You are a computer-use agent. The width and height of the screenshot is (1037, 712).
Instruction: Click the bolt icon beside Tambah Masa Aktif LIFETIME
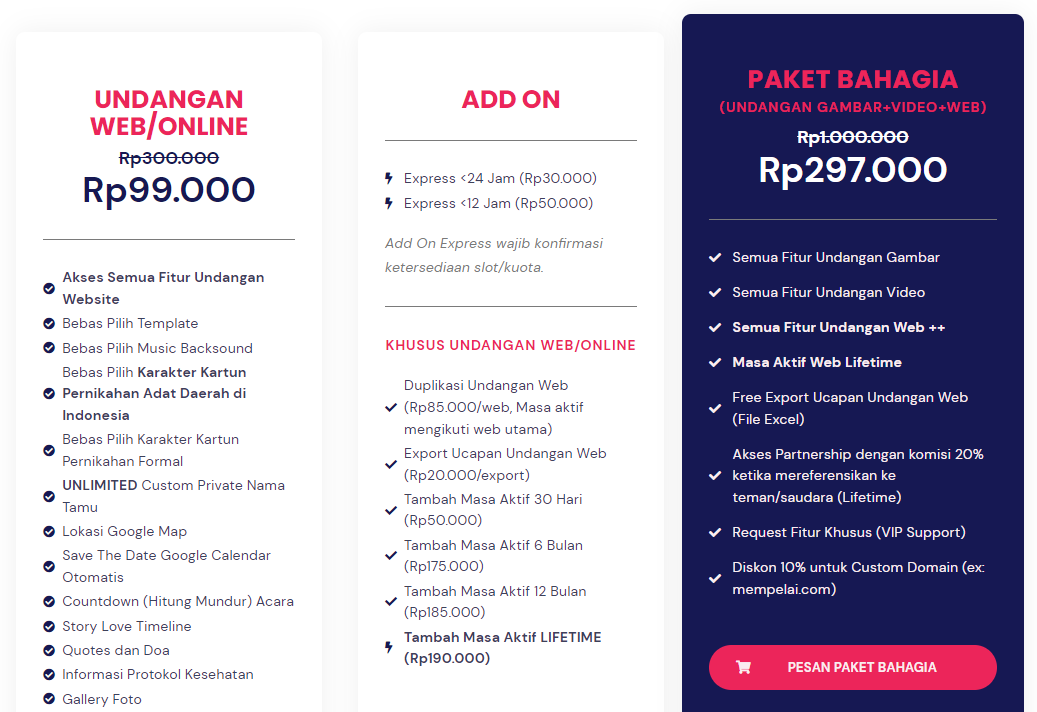(x=389, y=647)
